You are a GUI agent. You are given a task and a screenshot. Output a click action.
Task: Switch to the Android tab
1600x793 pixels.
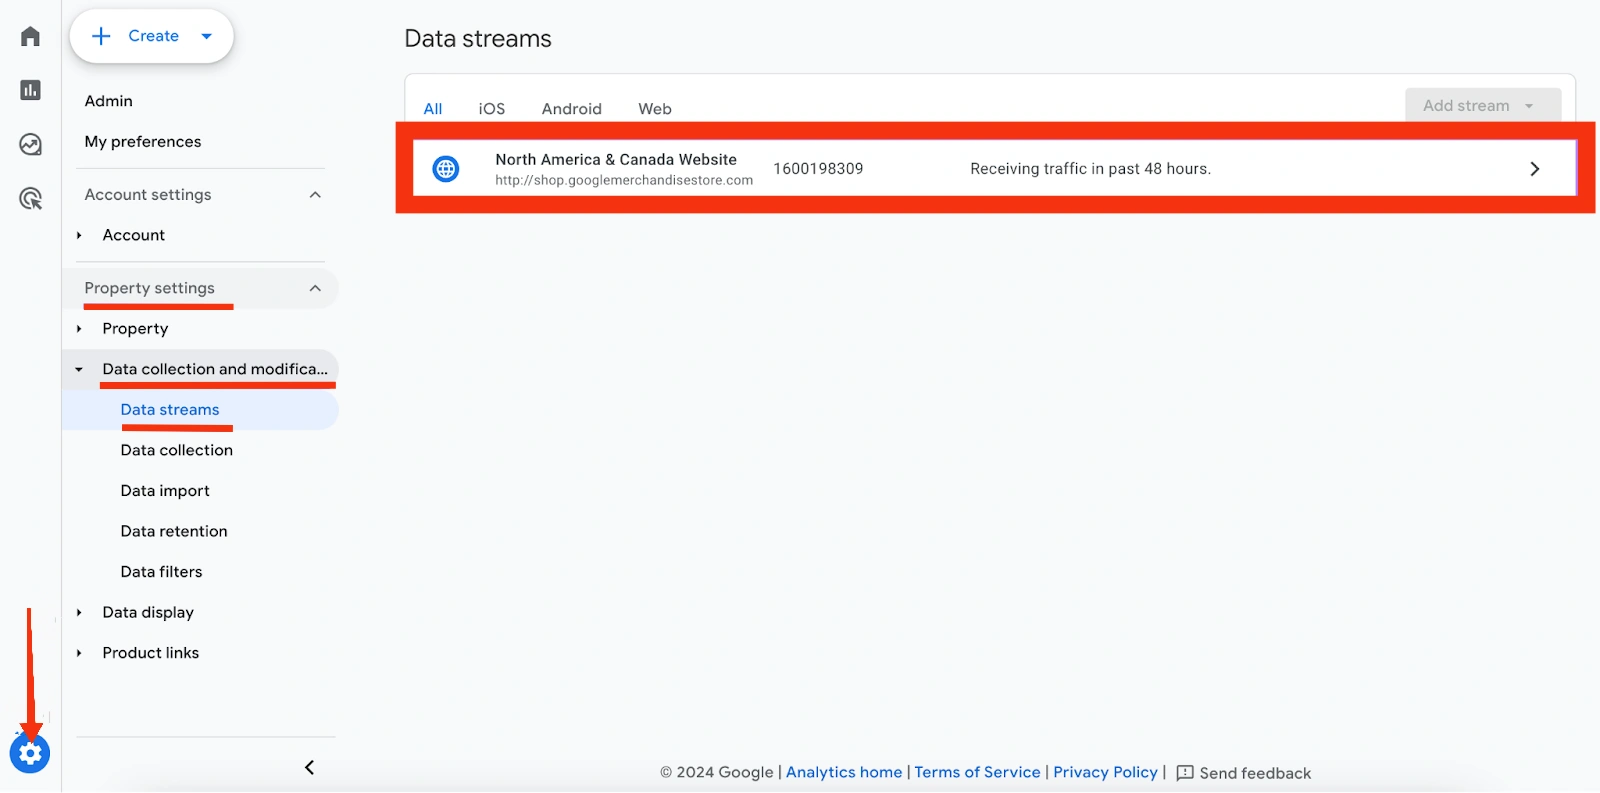pos(572,109)
